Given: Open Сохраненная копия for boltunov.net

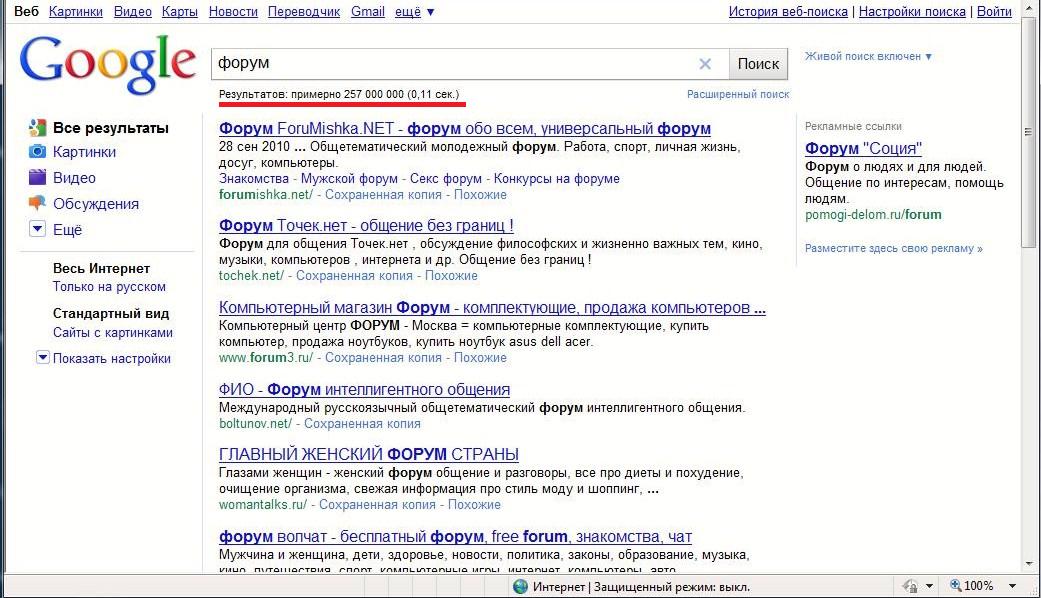Looking at the screenshot, I should [x=362, y=423].
